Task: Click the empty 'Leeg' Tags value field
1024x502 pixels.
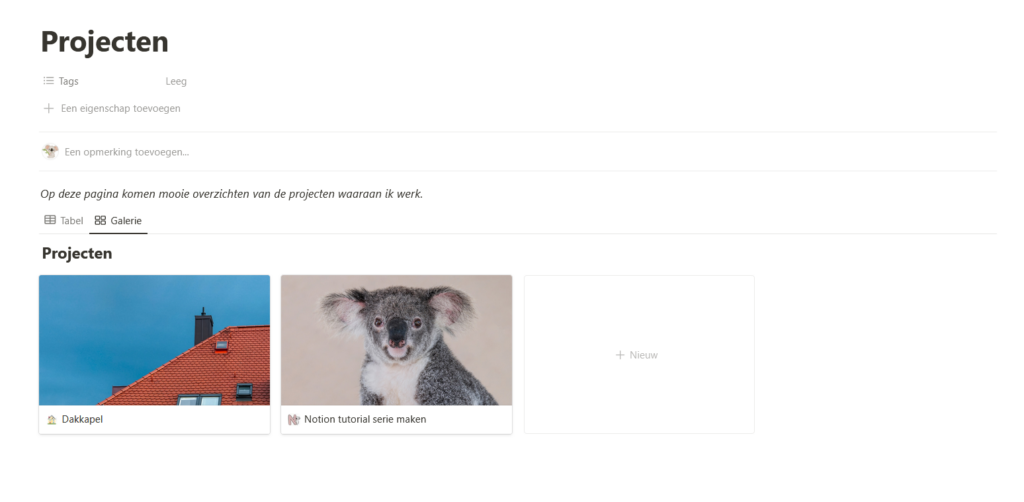Action: 176,82
